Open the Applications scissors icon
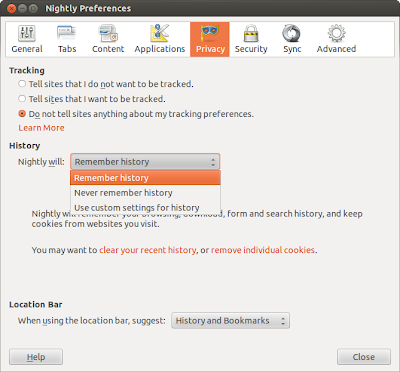 (160, 33)
